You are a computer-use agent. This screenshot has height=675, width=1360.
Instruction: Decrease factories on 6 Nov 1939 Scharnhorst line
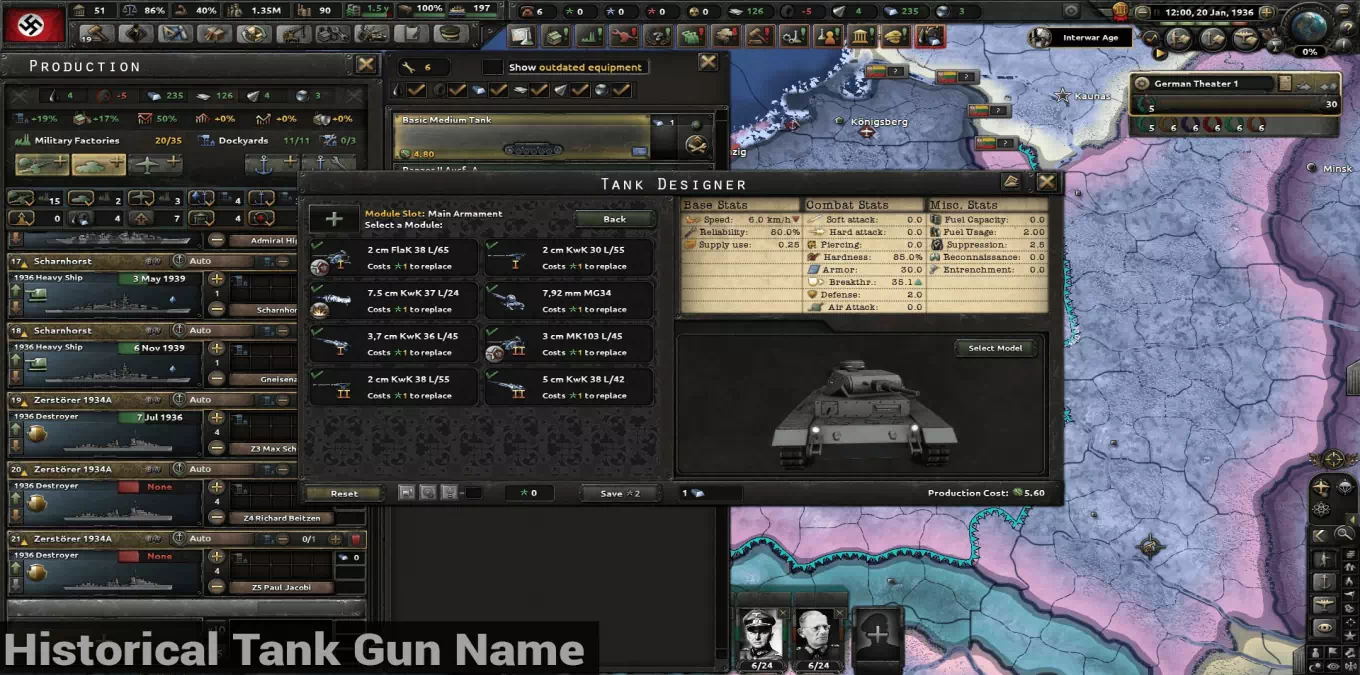click(216, 379)
